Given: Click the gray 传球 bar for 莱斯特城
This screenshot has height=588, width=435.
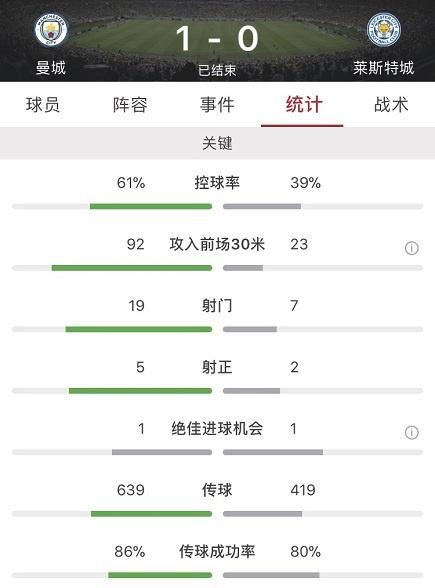Looking at the screenshot, I should pyautogui.click(x=262, y=514).
